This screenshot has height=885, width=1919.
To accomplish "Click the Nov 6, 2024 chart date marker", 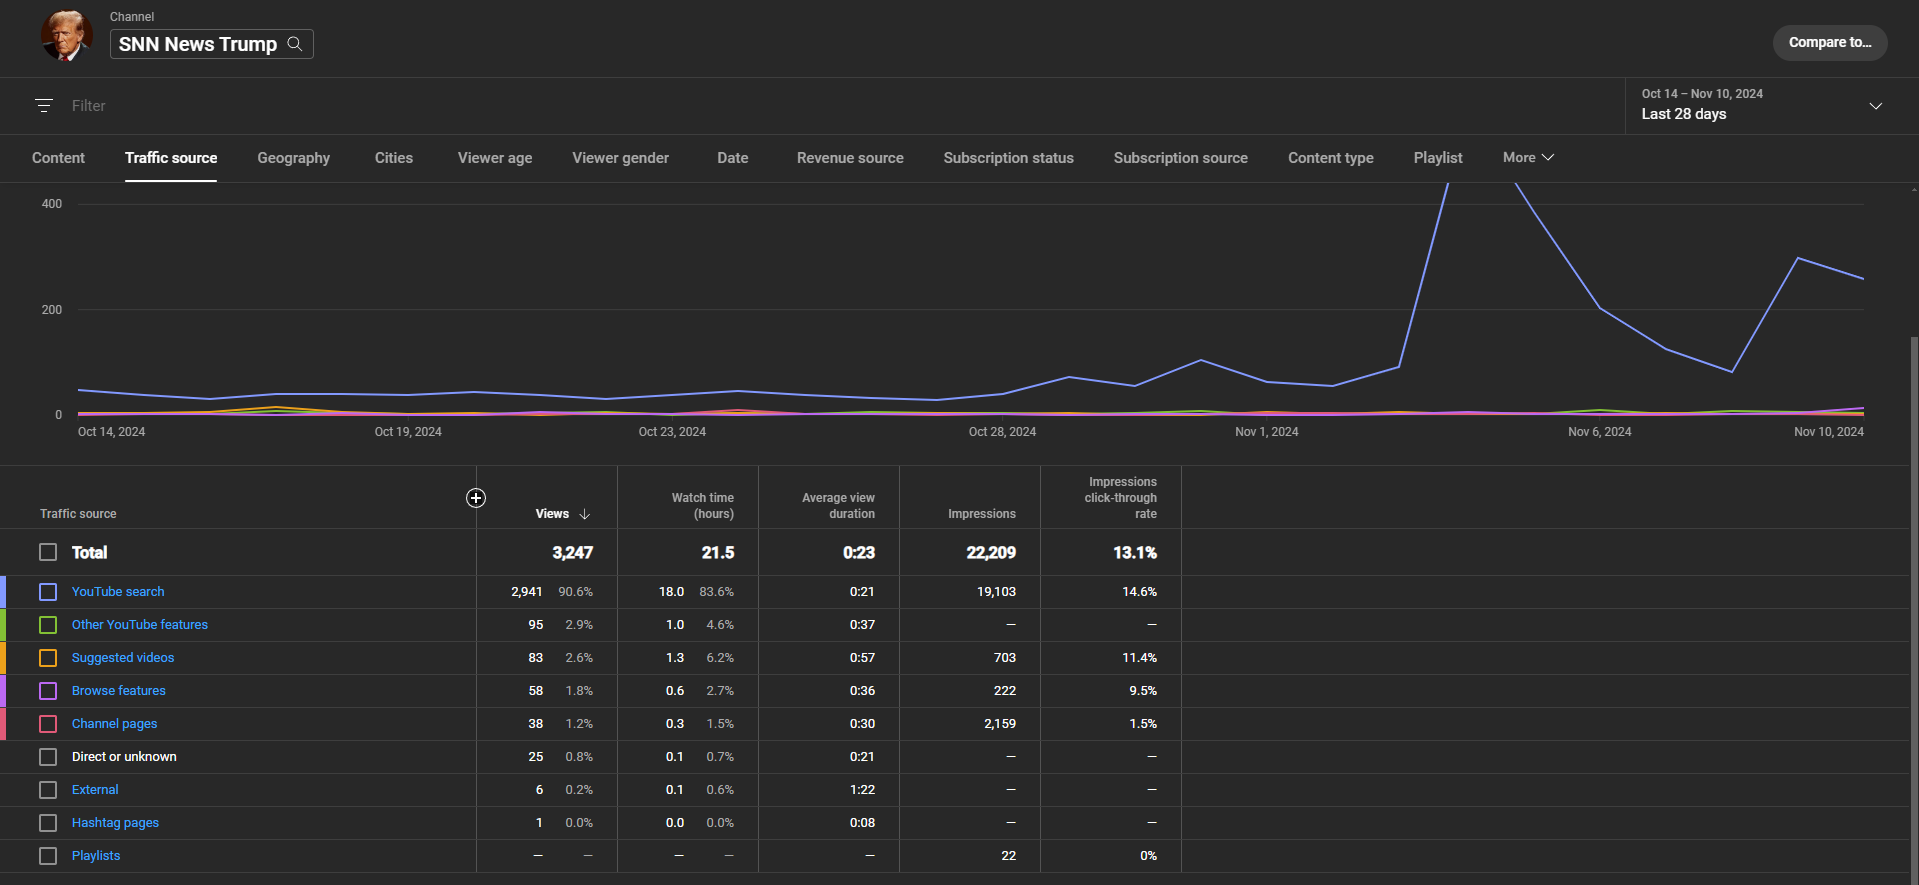I will click(1599, 432).
